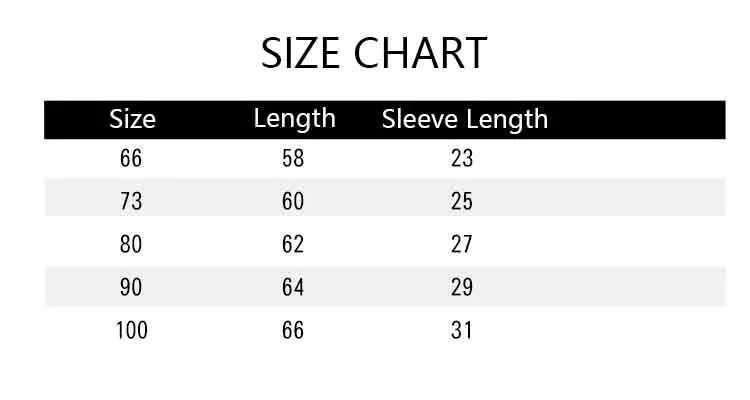This screenshot has width=750, height=400.
Task: Click length value 66 in last row
Action: pos(293,330)
